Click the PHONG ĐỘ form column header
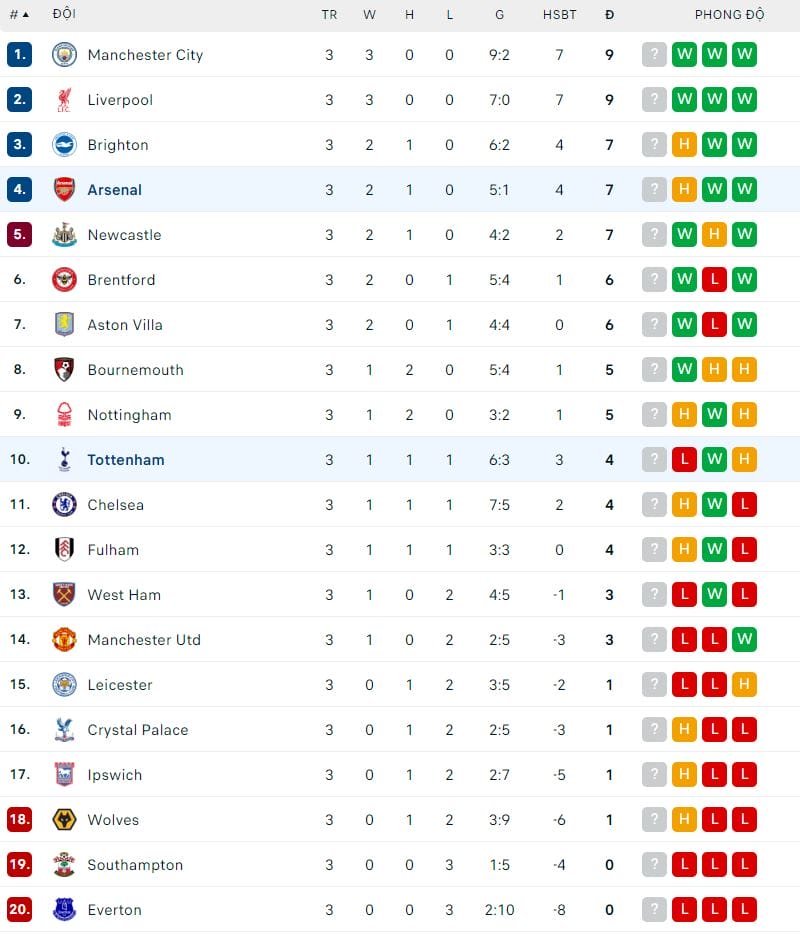The image size is (800, 935). pos(729,15)
